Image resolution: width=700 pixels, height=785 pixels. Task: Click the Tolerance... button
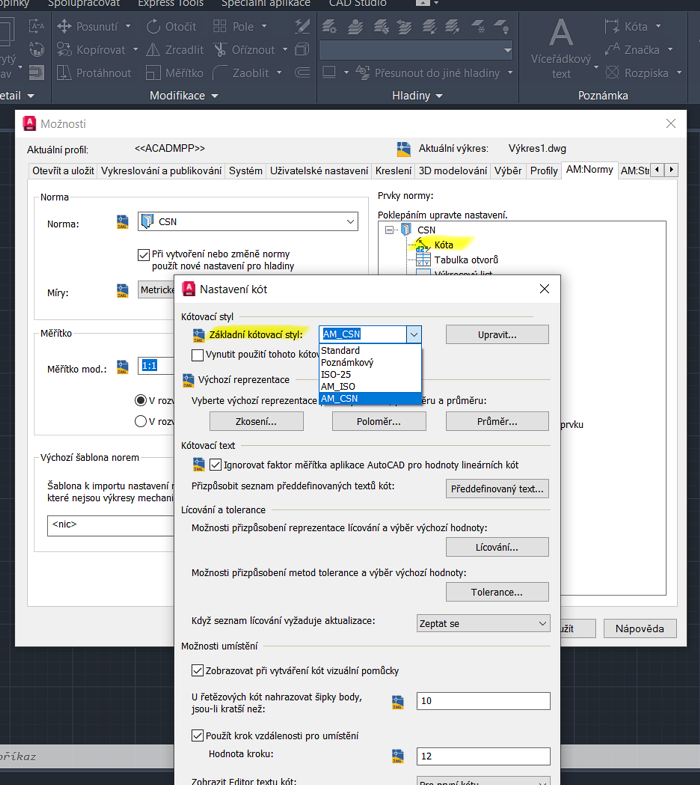point(497,592)
